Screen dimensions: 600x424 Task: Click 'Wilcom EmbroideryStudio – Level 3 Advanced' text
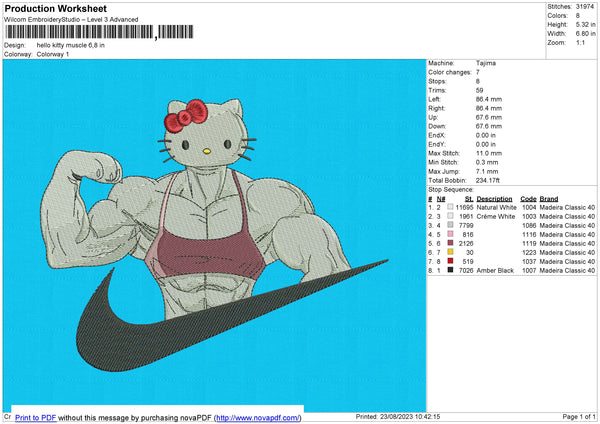pyautogui.click(x=71, y=20)
